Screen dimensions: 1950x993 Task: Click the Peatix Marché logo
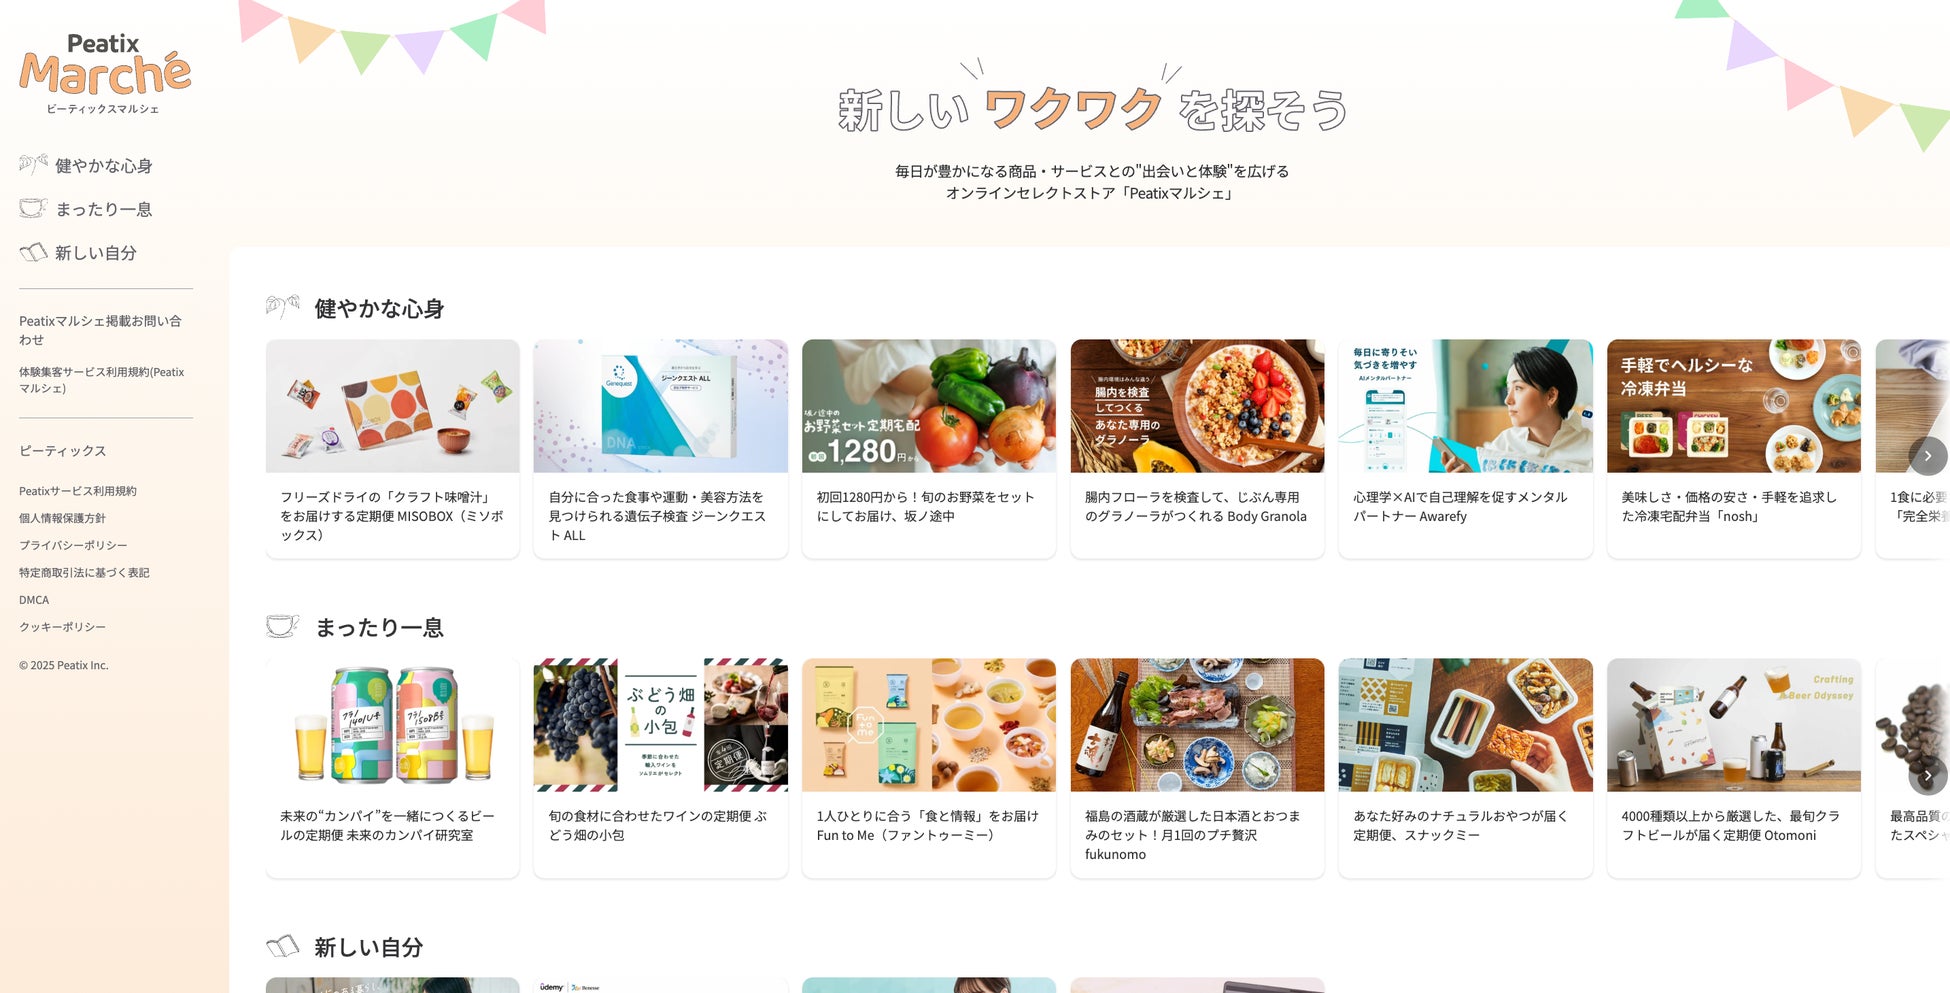pos(105,74)
